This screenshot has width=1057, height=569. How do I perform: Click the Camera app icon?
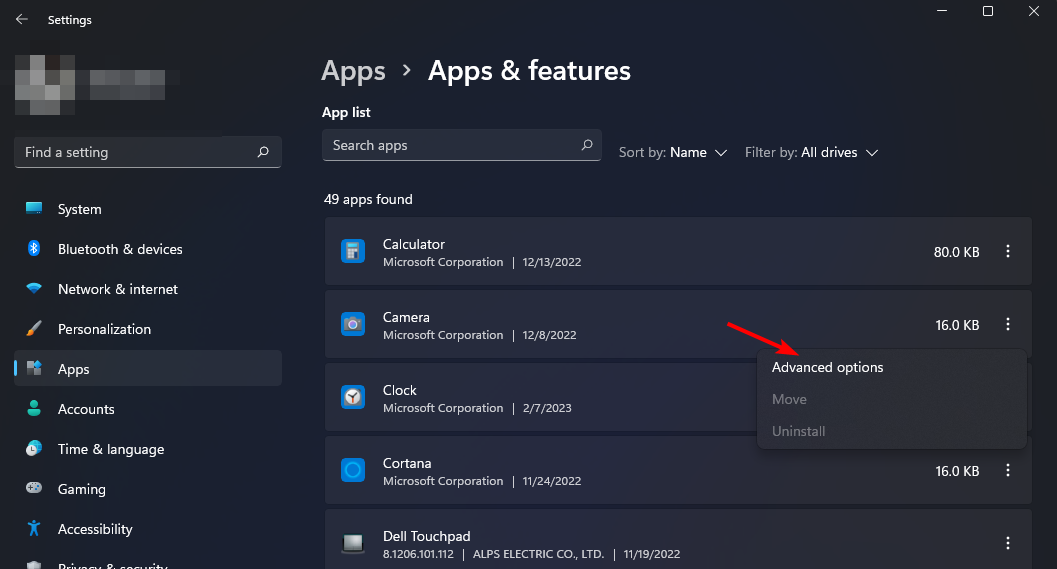(353, 325)
